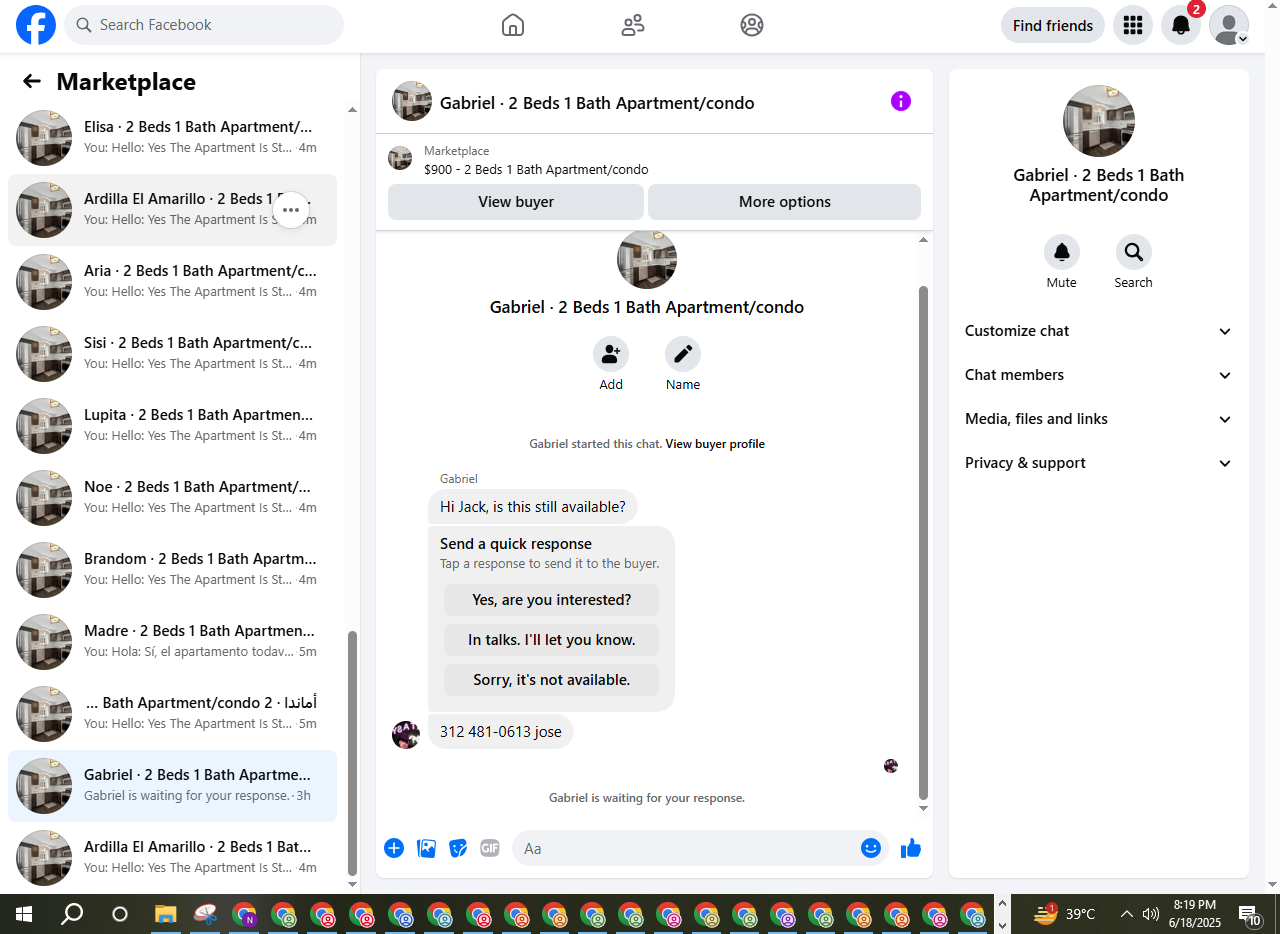Open the 39°C weather widget in the taskbar
1280x934 pixels.
tap(1065, 914)
